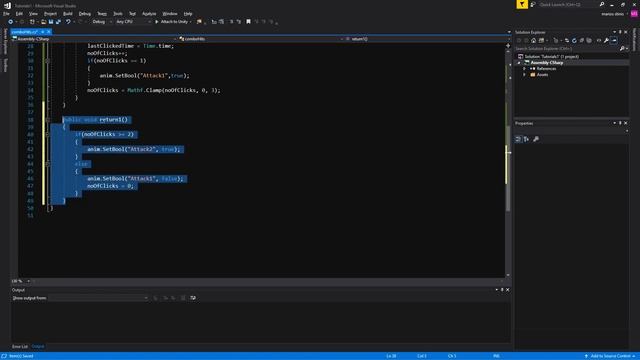Open the return1() member navigation dropdown
Viewport: 640px width, 360px height.
426,39
